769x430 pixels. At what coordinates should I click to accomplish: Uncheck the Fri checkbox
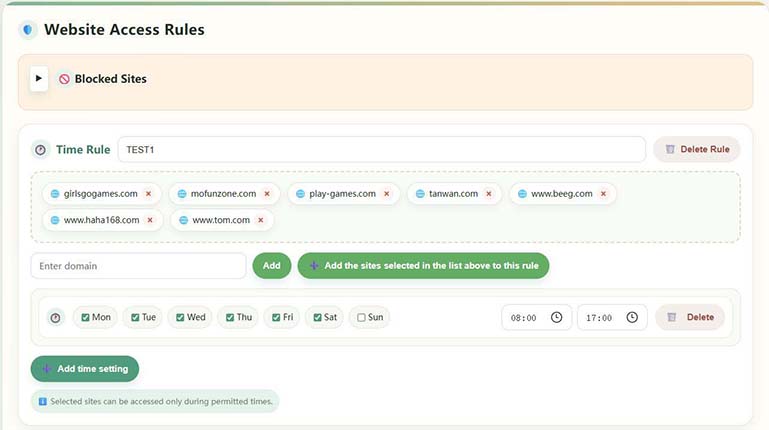(276, 317)
